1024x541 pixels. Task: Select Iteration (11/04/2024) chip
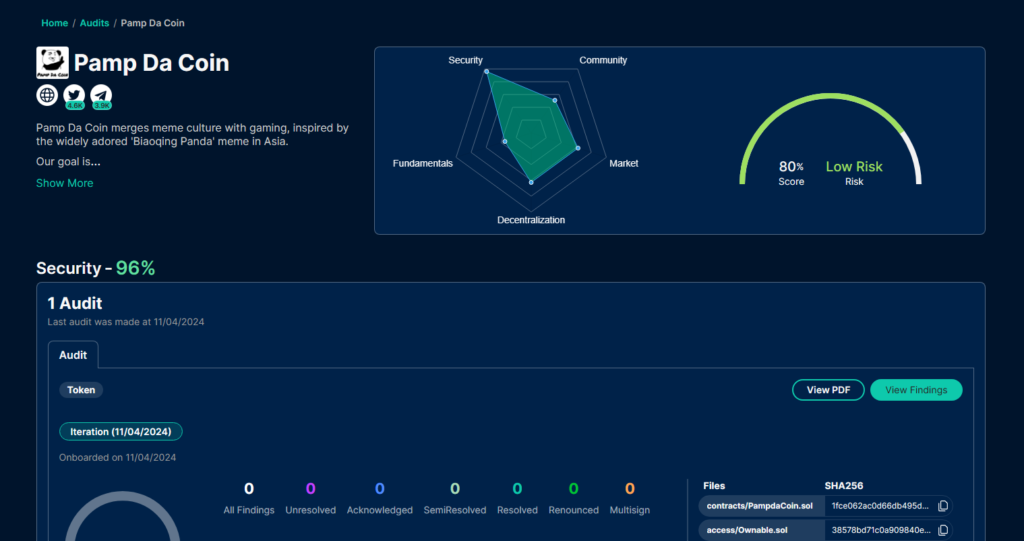coord(121,432)
